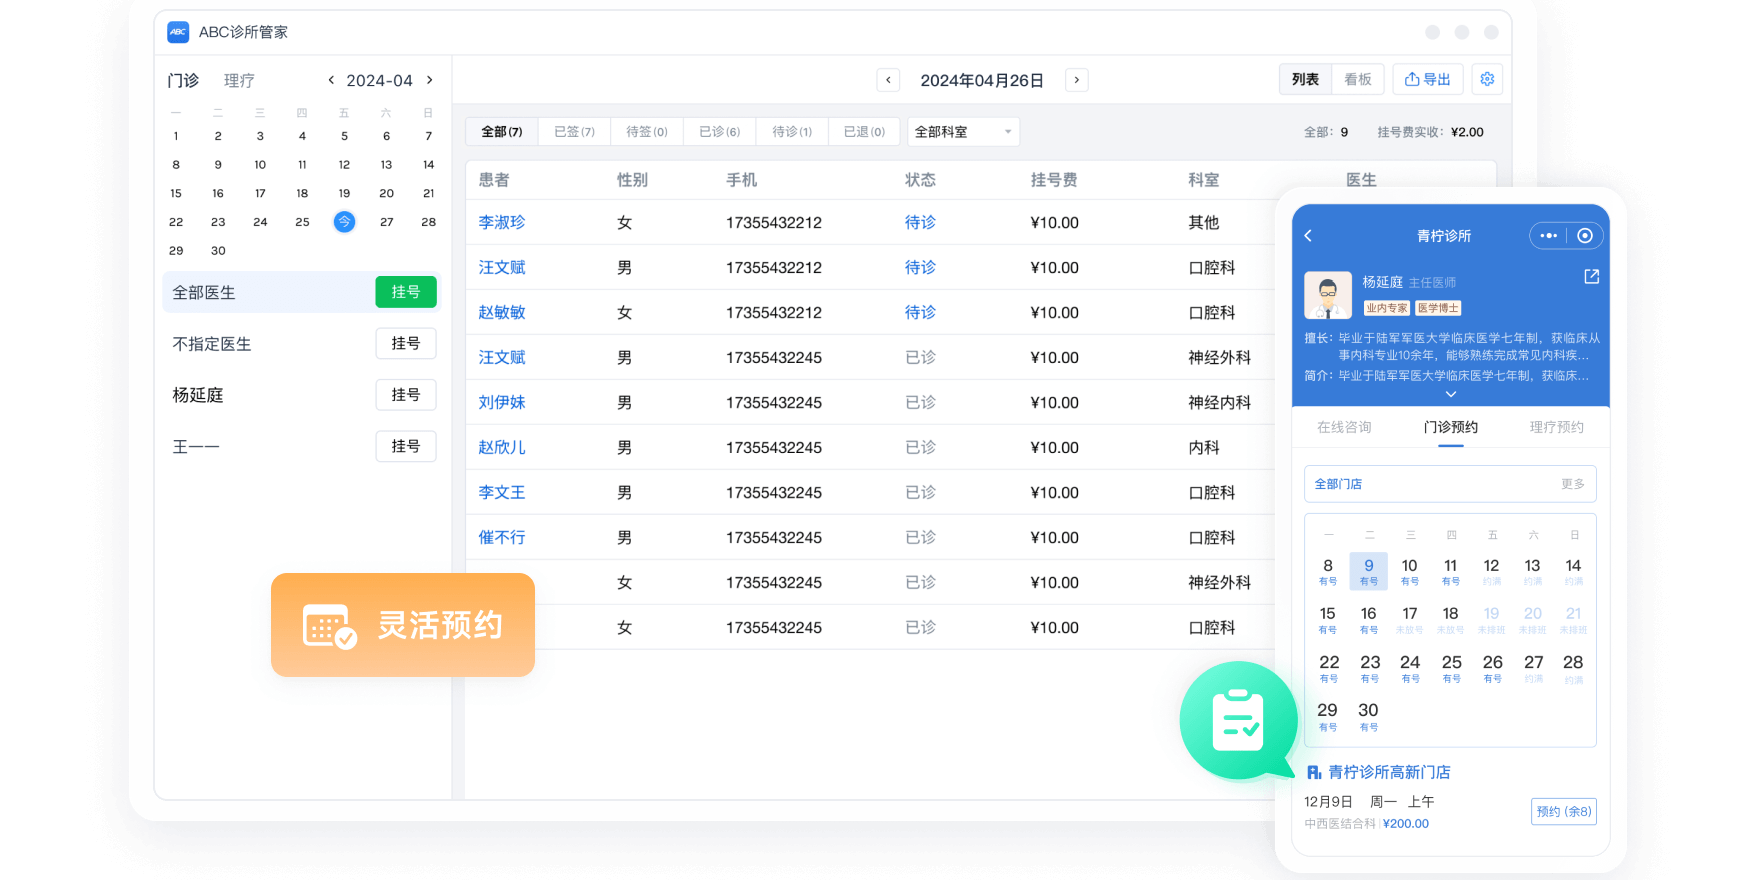The height and width of the screenshot is (880, 1760).
Task: Select the 待诊(1) filter tab
Action: point(792,132)
